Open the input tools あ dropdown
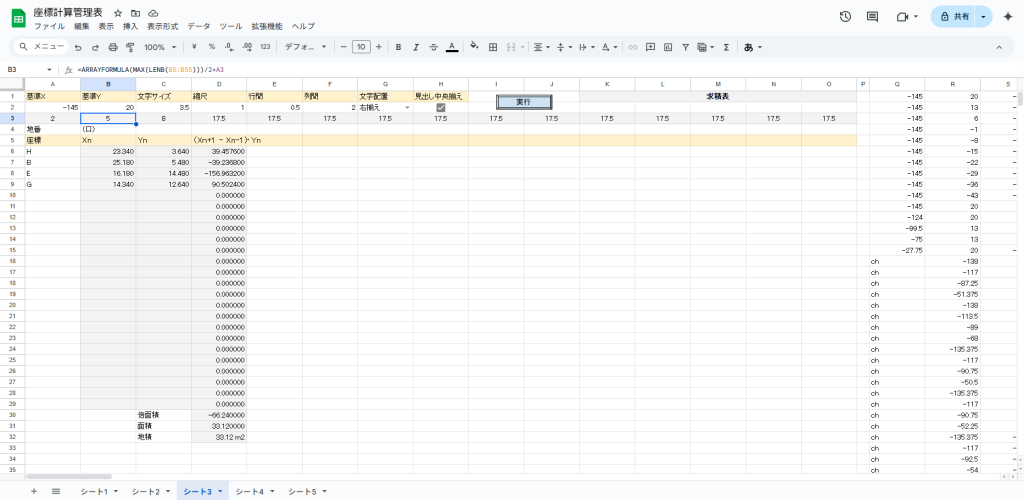 click(753, 47)
